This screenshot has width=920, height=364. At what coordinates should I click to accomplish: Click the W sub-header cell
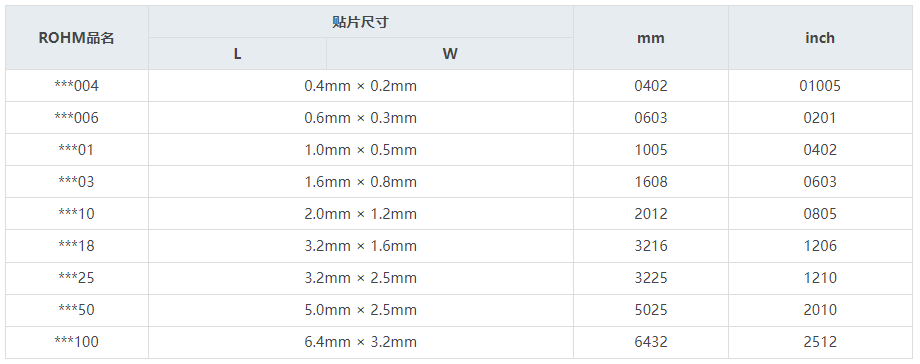pyautogui.click(x=449, y=54)
